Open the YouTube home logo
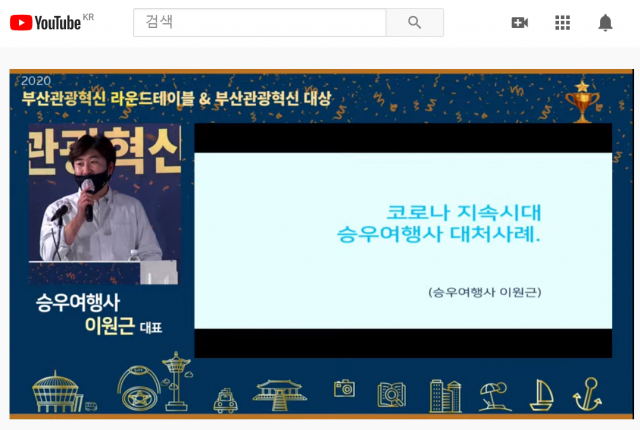The width and height of the screenshot is (640, 430). (51, 22)
